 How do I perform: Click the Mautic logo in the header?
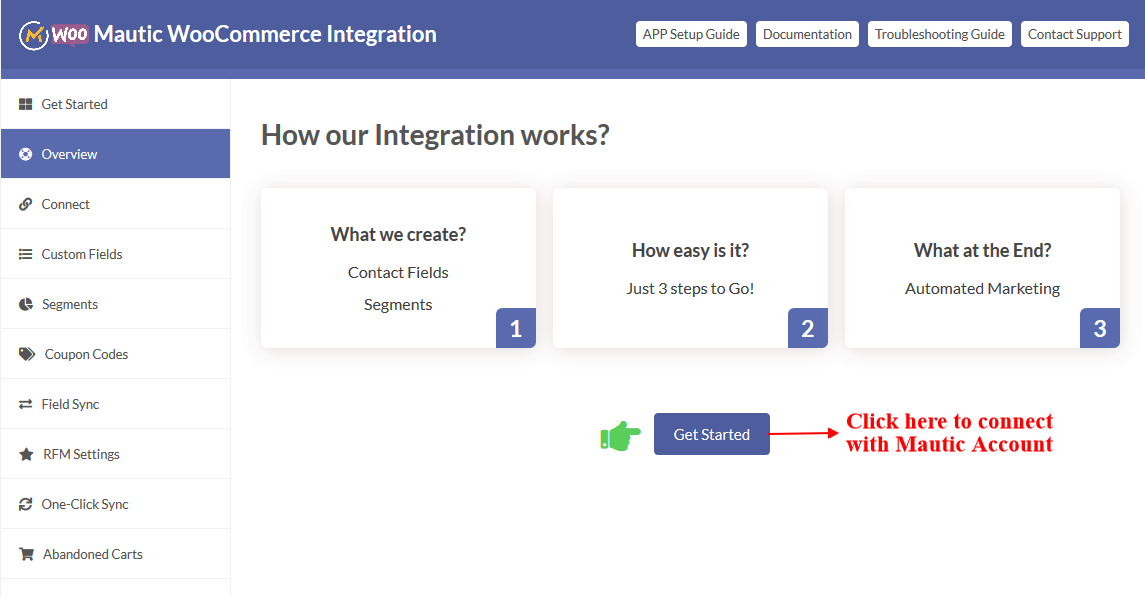click(33, 33)
